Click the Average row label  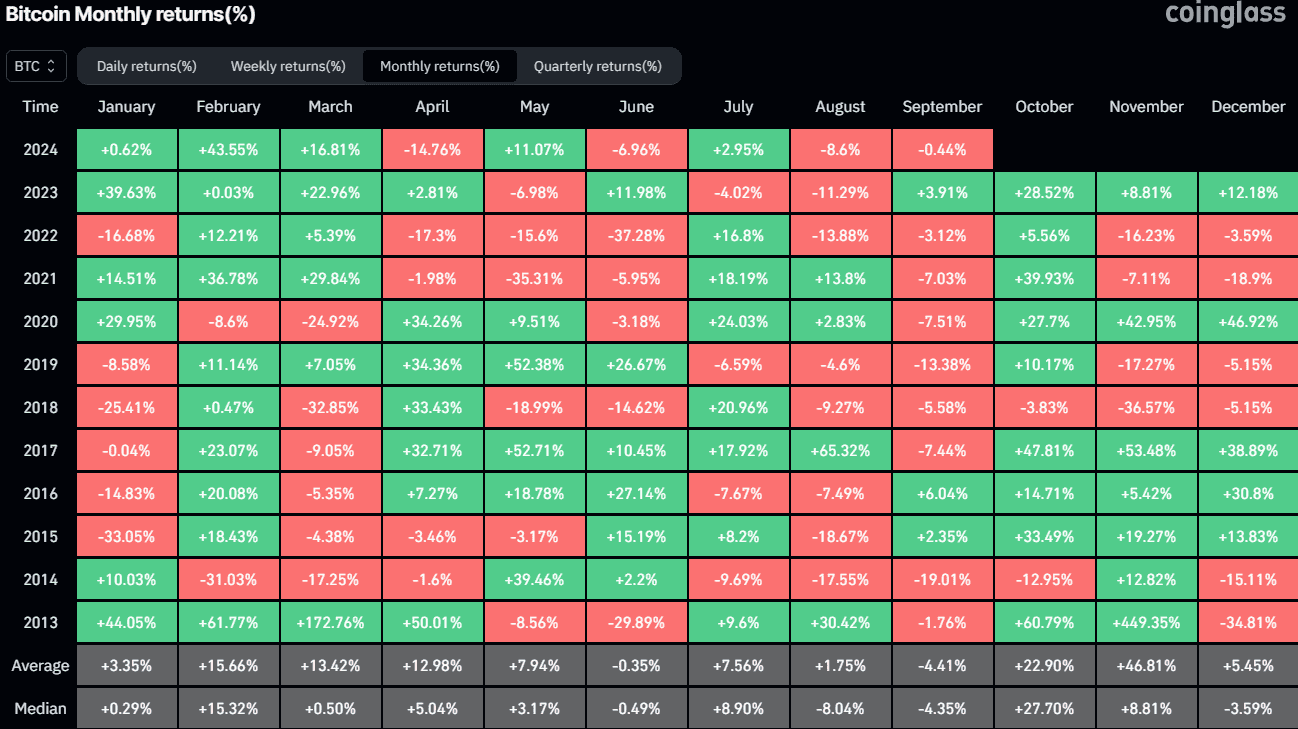(x=40, y=664)
